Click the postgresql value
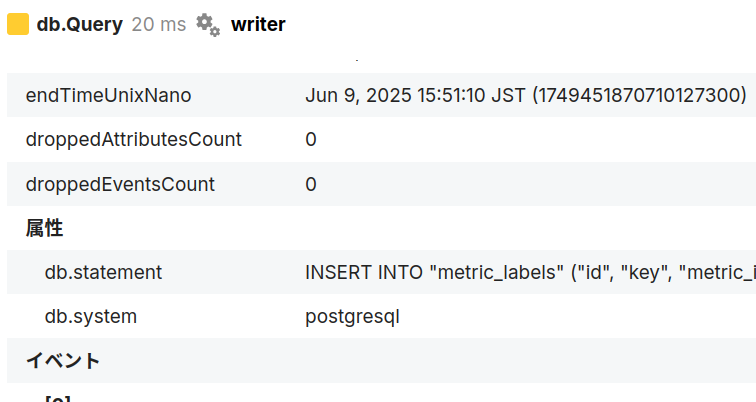The width and height of the screenshot is (756, 402). [352, 317]
